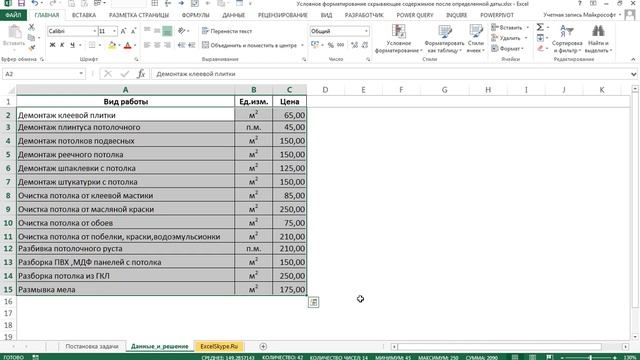Click the insert function fx icon
This screenshot has height=360, width=640.
[141, 74]
